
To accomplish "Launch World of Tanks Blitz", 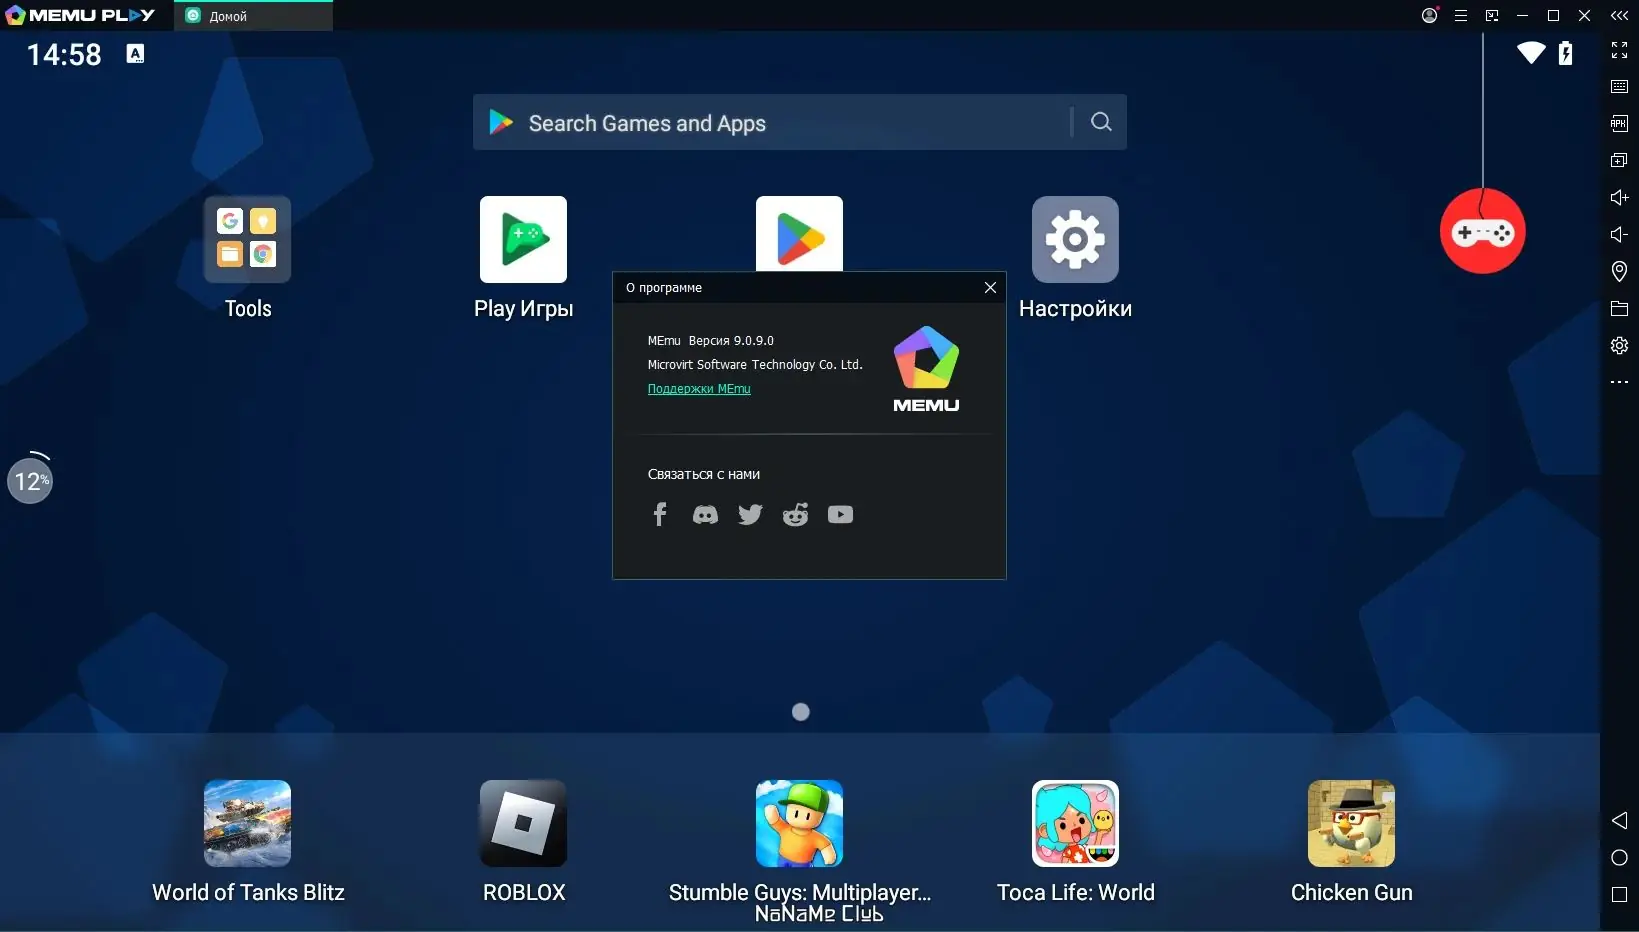I will pyautogui.click(x=247, y=823).
